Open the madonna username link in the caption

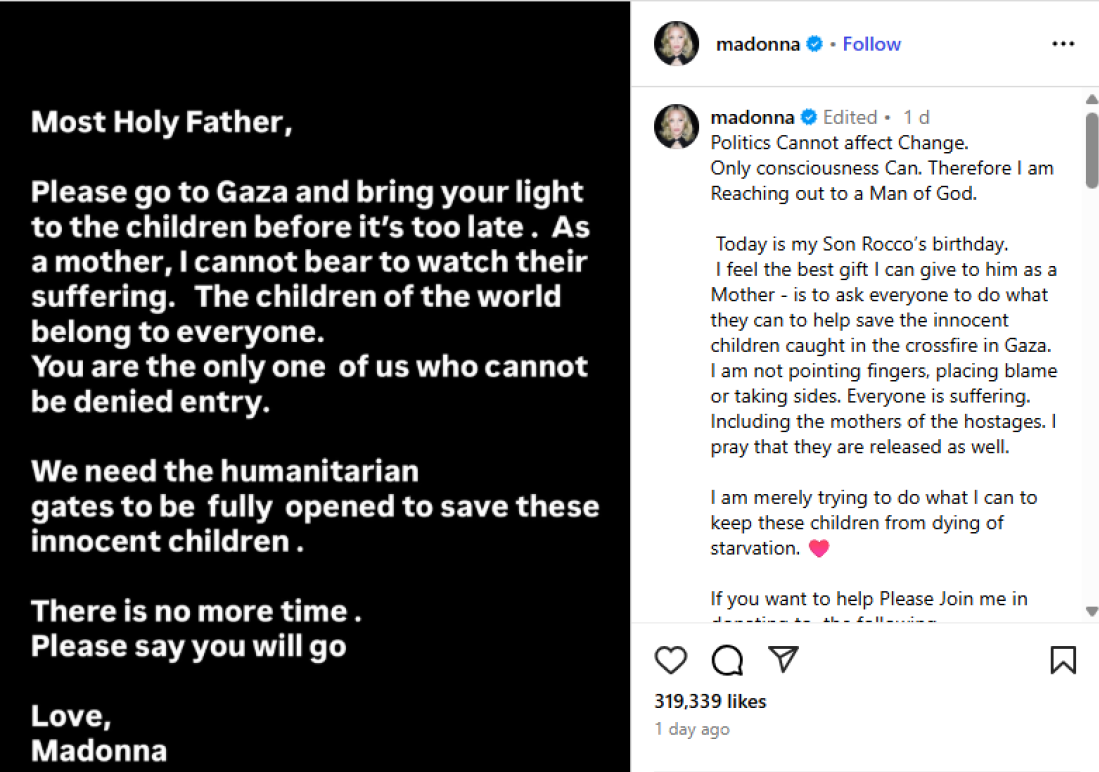coord(752,117)
